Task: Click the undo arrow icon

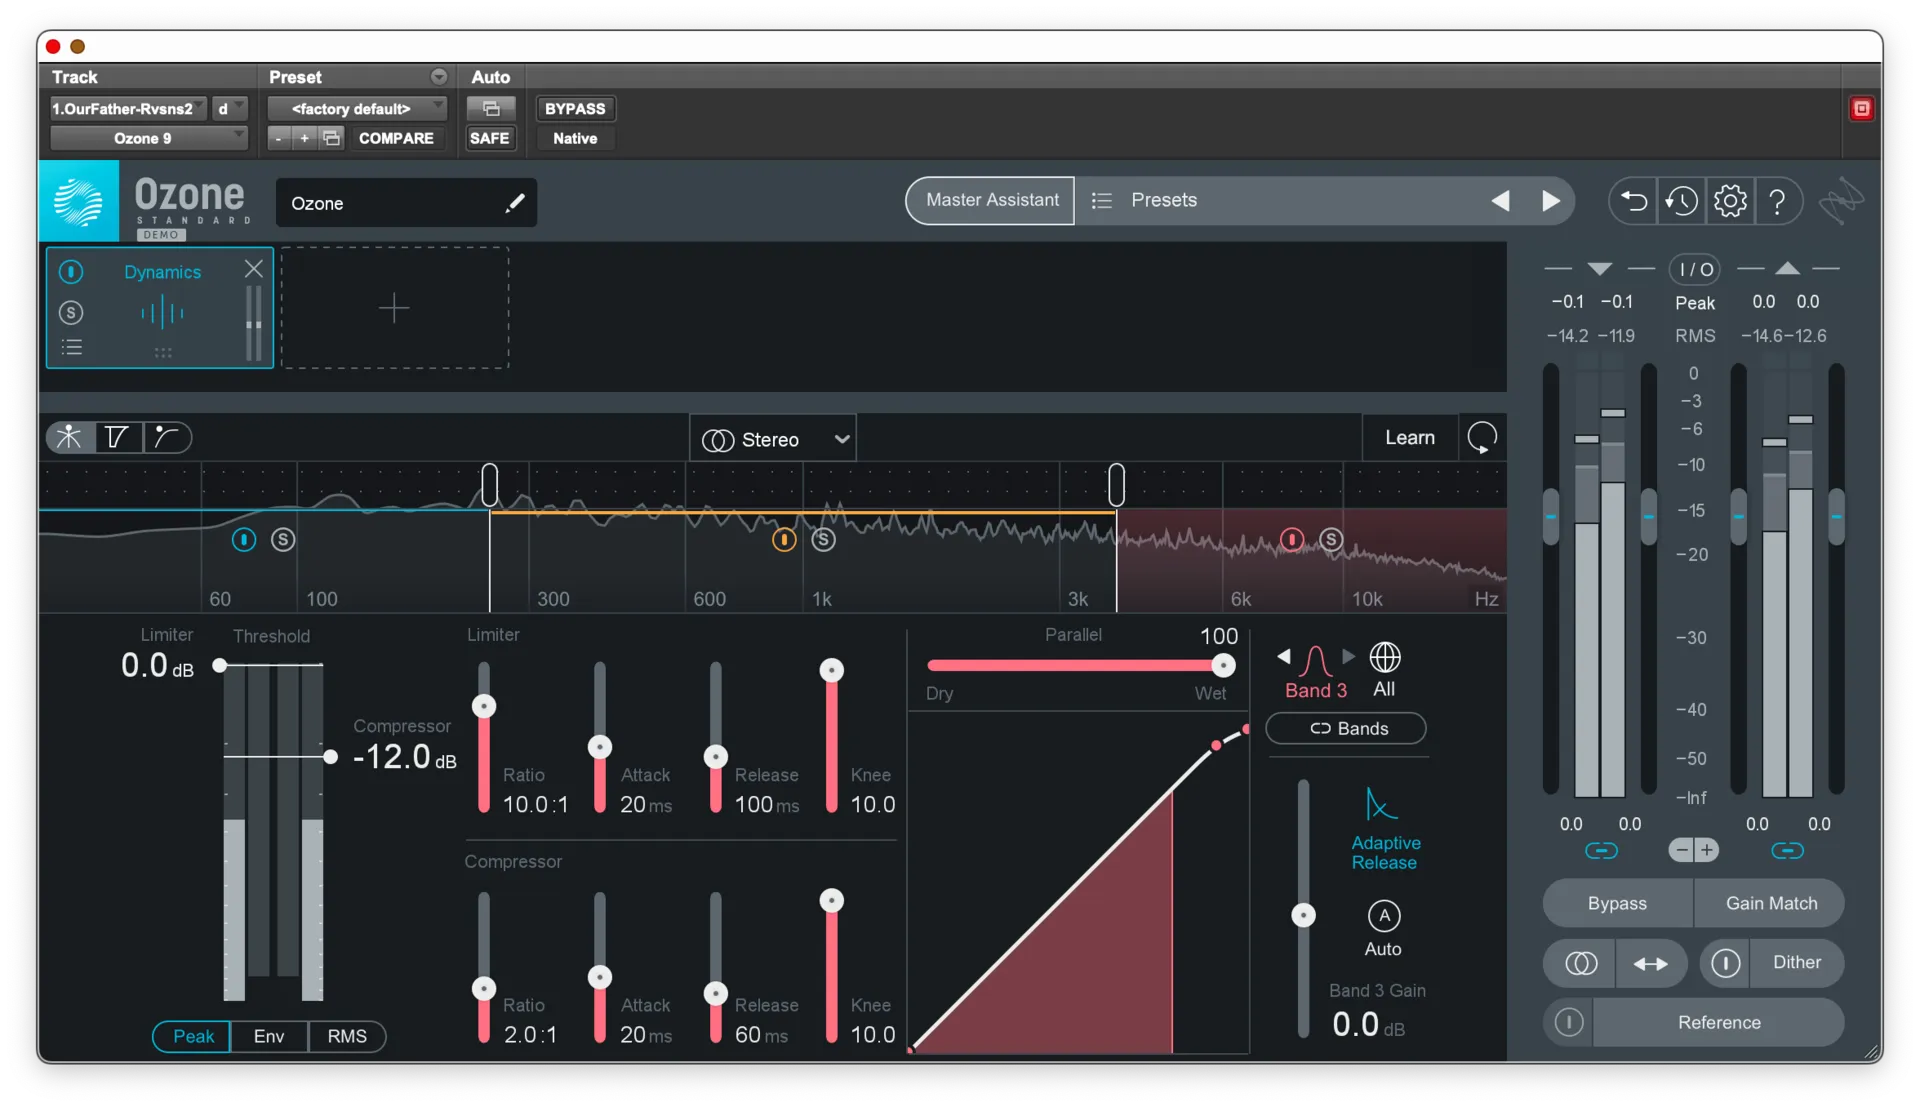Action: [x=1633, y=200]
